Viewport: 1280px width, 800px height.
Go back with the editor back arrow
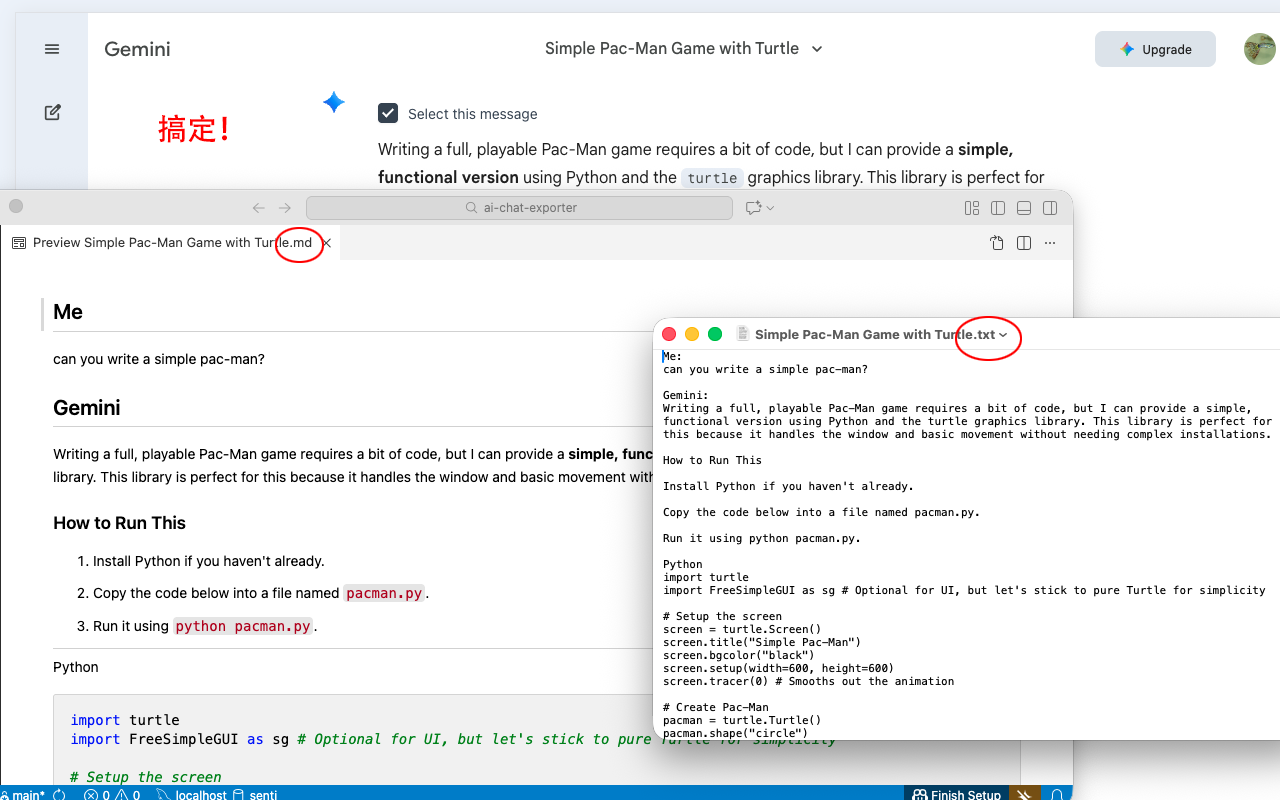[x=259, y=208]
